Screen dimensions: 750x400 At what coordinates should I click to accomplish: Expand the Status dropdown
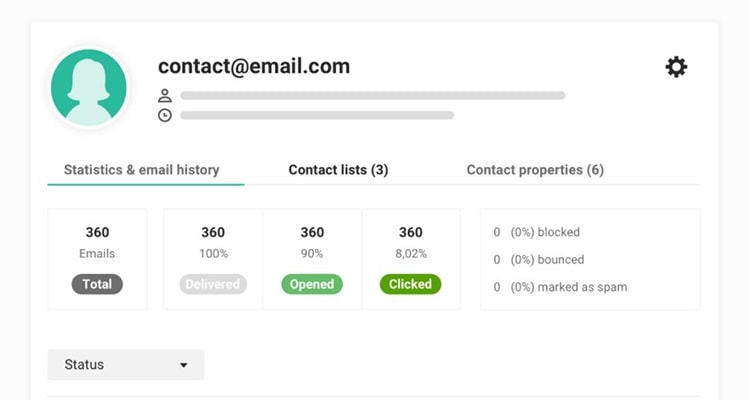[x=126, y=365]
